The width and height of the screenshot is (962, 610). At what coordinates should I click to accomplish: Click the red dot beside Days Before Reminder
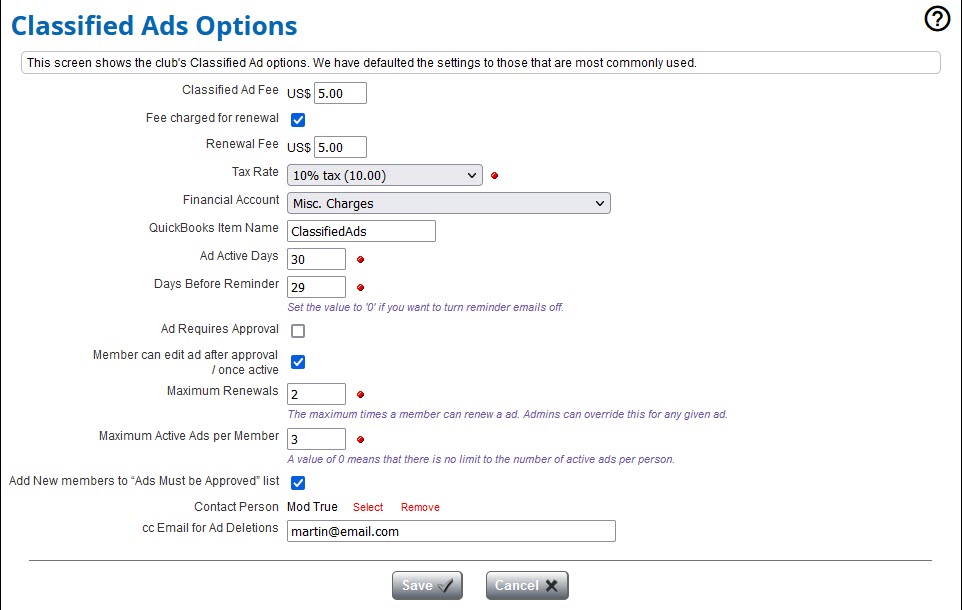[x=360, y=288]
